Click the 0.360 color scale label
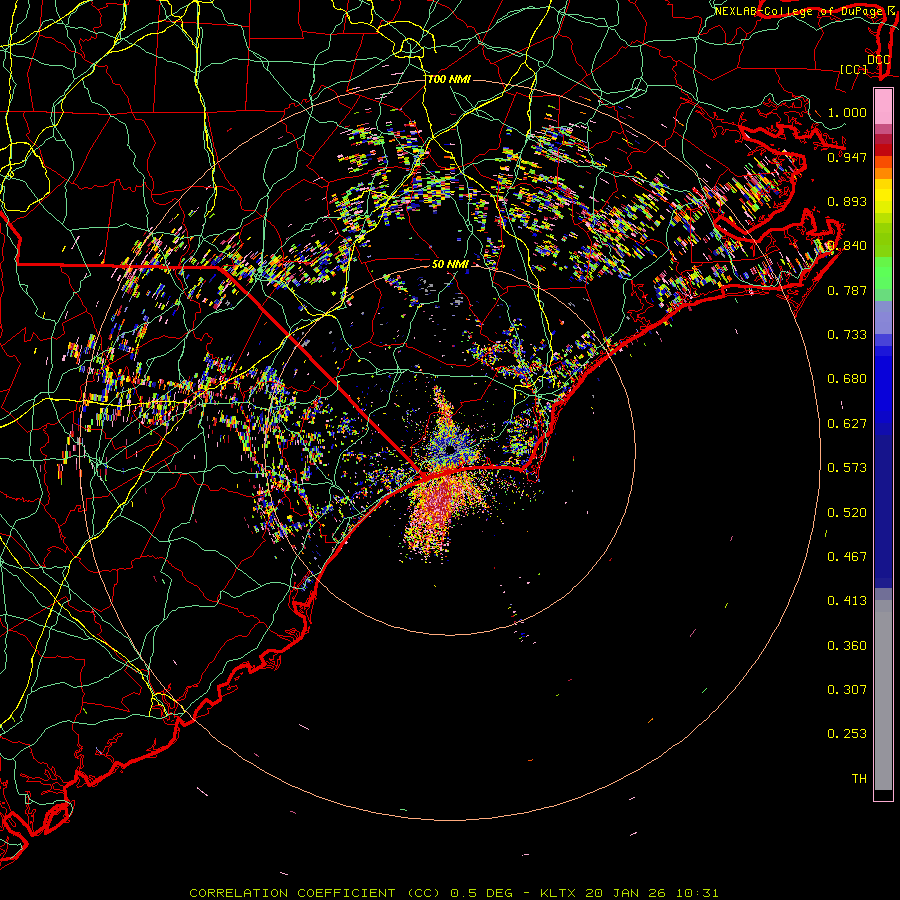900x900 pixels. tap(847, 646)
